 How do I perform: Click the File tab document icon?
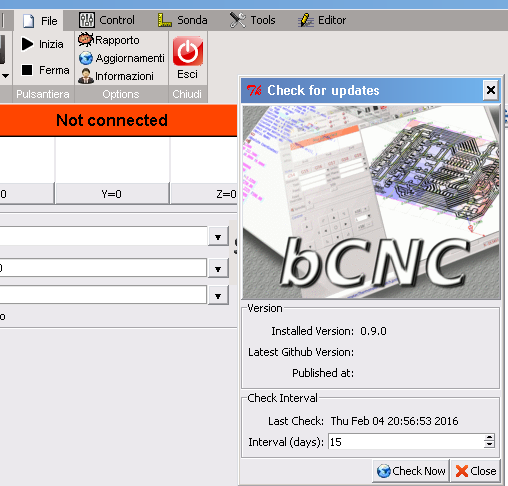click(29, 21)
